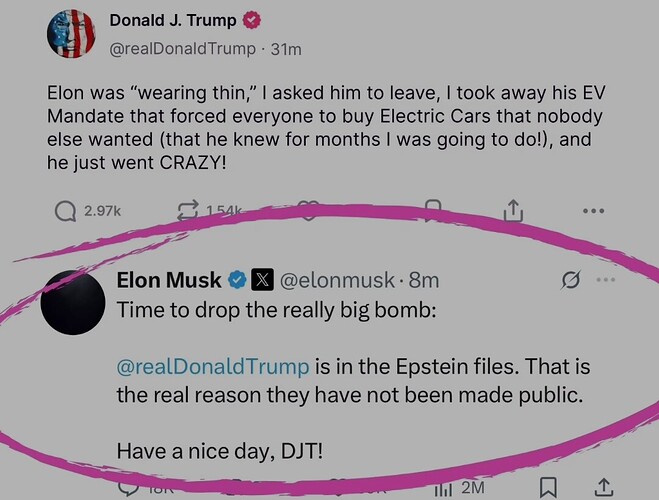The image size is (659, 500).
Task: Open the three-dot menu on Trump's post
Action: coord(594,211)
